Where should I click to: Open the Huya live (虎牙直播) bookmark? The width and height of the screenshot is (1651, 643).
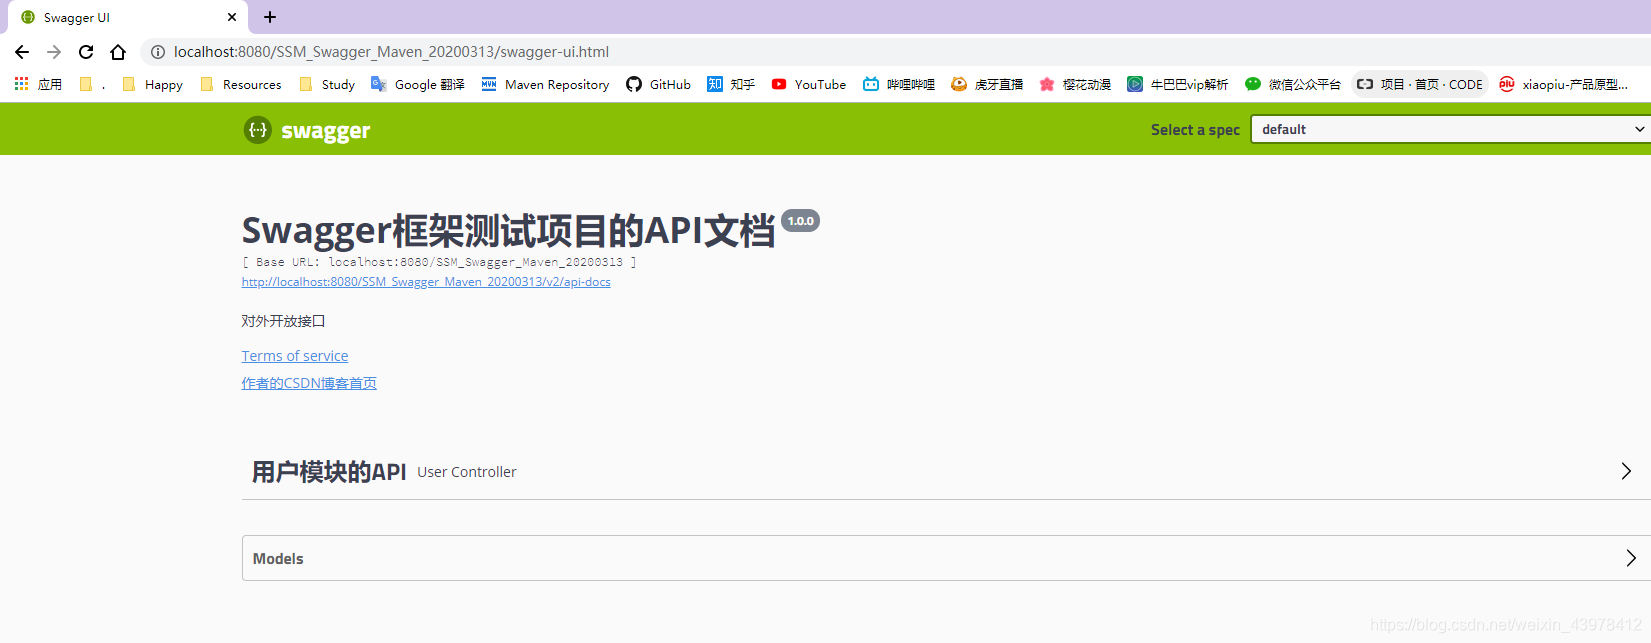(x=987, y=84)
